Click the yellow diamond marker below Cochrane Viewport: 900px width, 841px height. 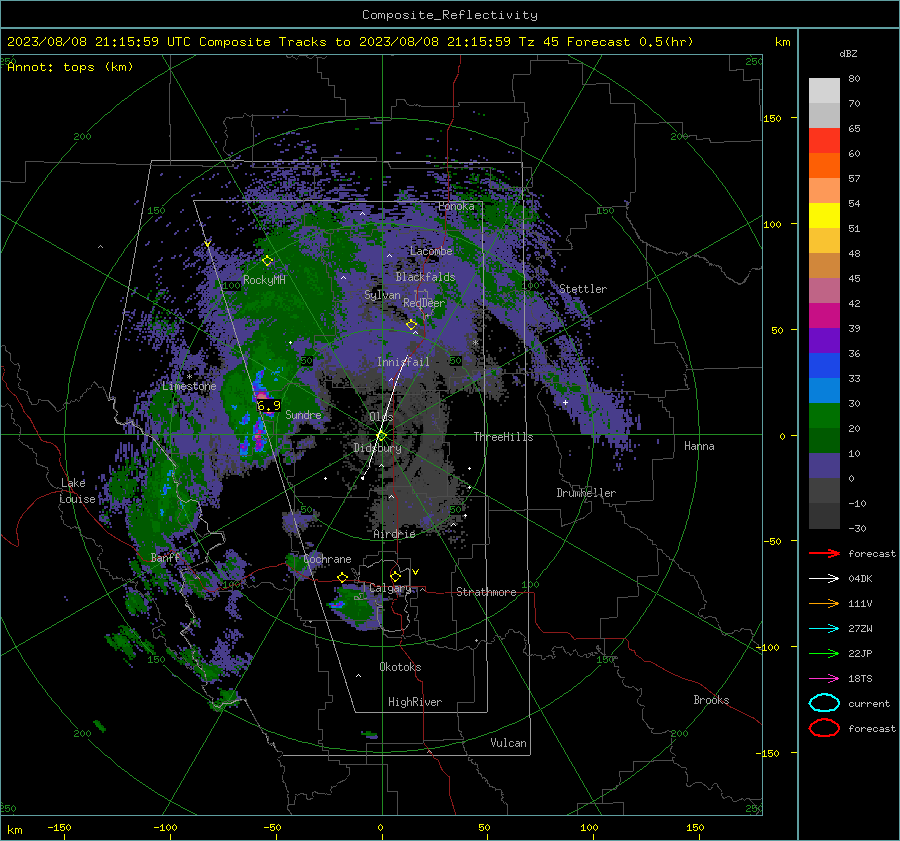pos(343,577)
